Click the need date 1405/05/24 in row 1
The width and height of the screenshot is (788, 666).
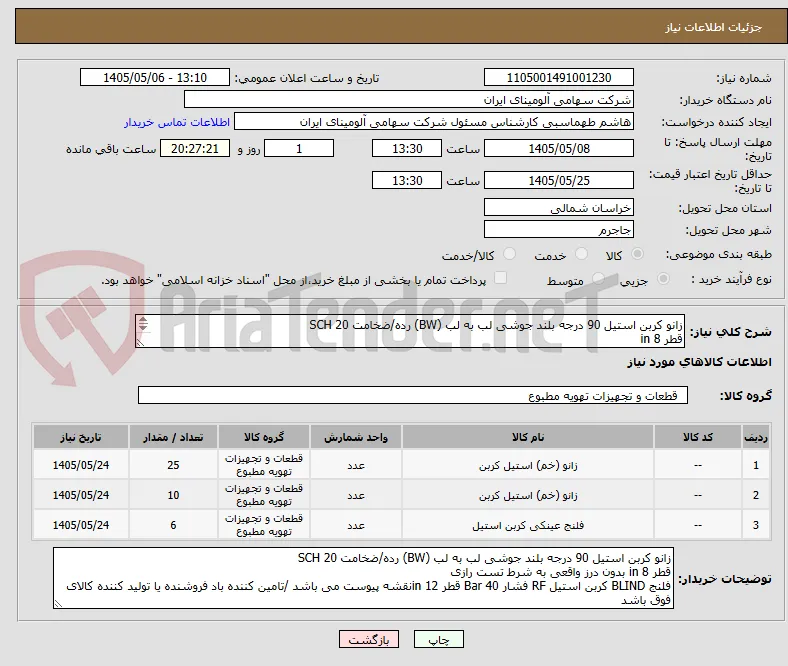[x=81, y=465]
